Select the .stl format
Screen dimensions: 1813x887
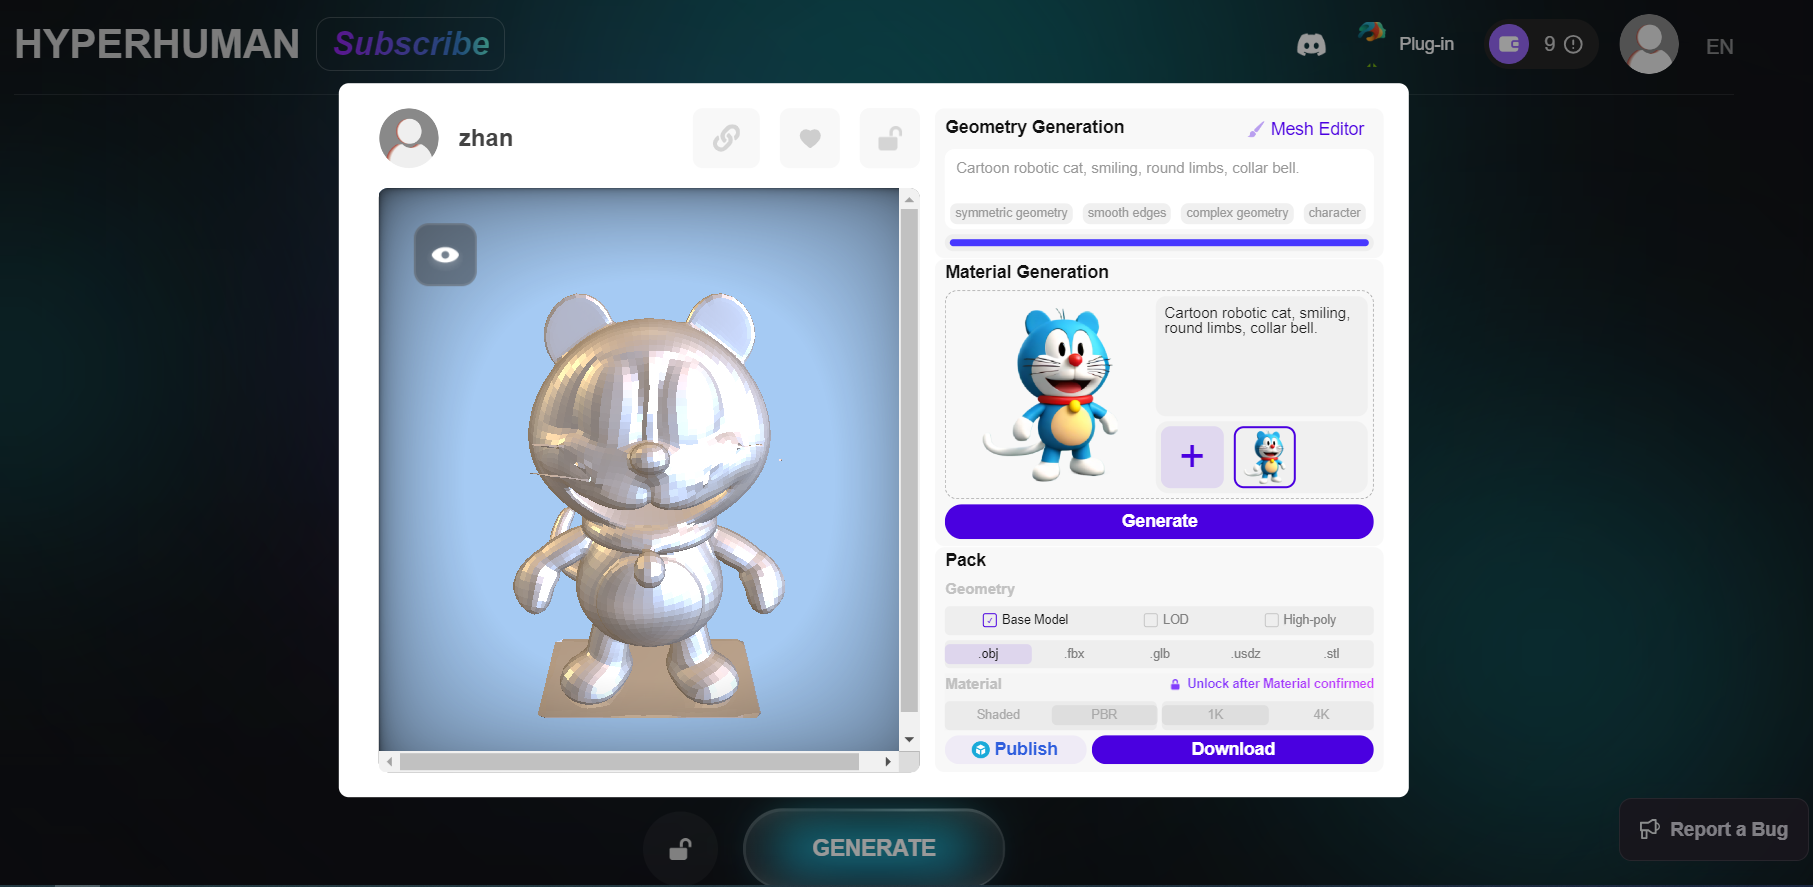click(1331, 654)
